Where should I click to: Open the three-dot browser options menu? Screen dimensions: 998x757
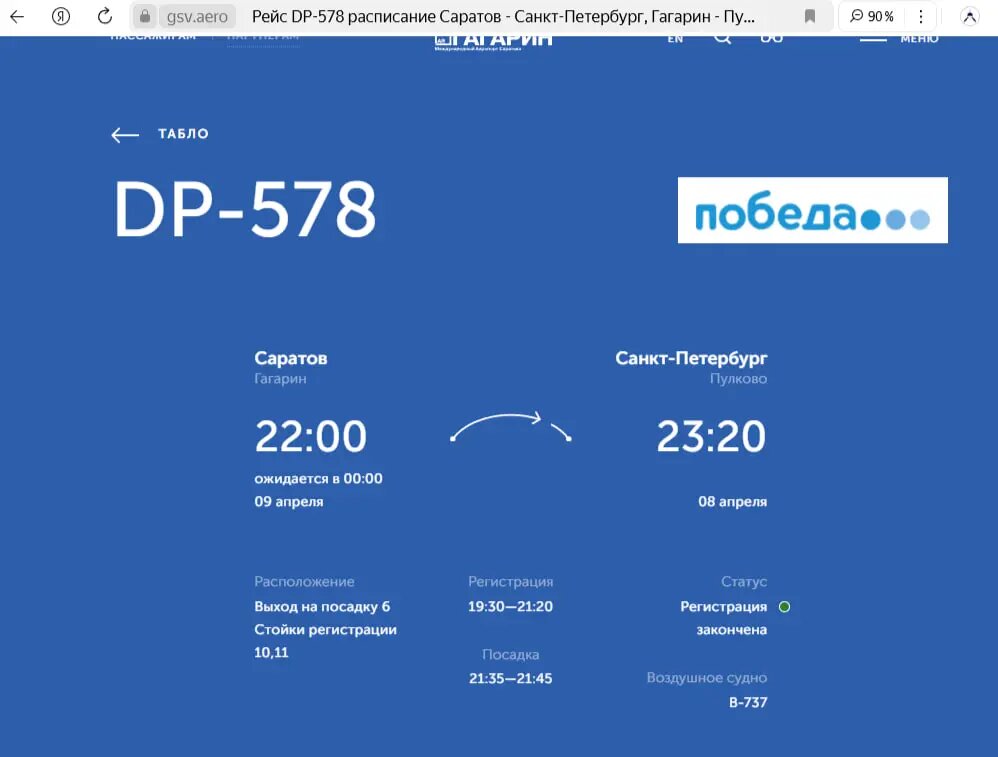(920, 17)
